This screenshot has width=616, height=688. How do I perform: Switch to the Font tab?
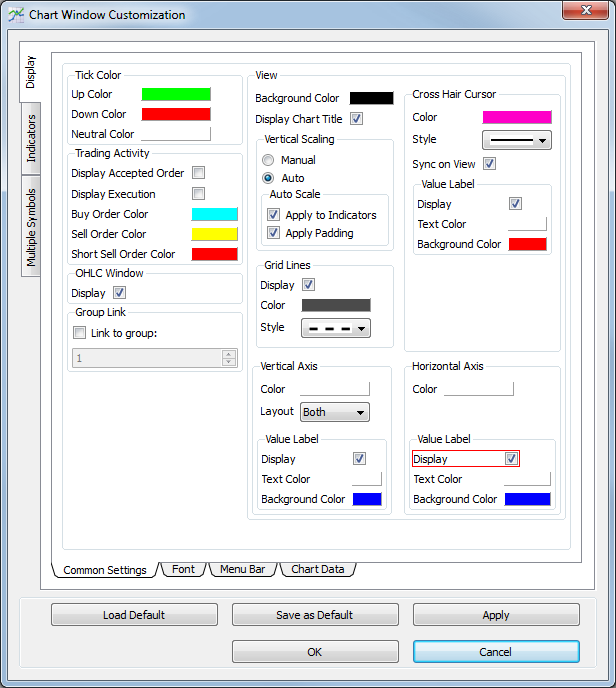coord(183,569)
